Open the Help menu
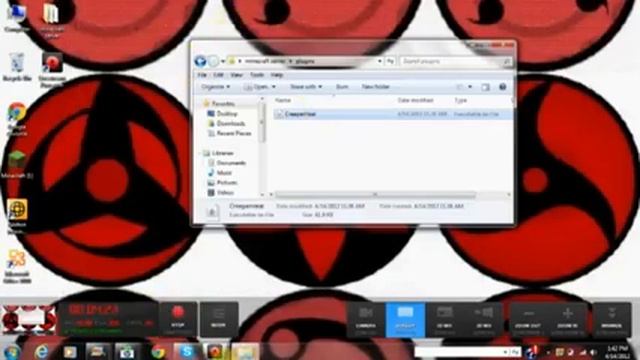 pos(277,75)
